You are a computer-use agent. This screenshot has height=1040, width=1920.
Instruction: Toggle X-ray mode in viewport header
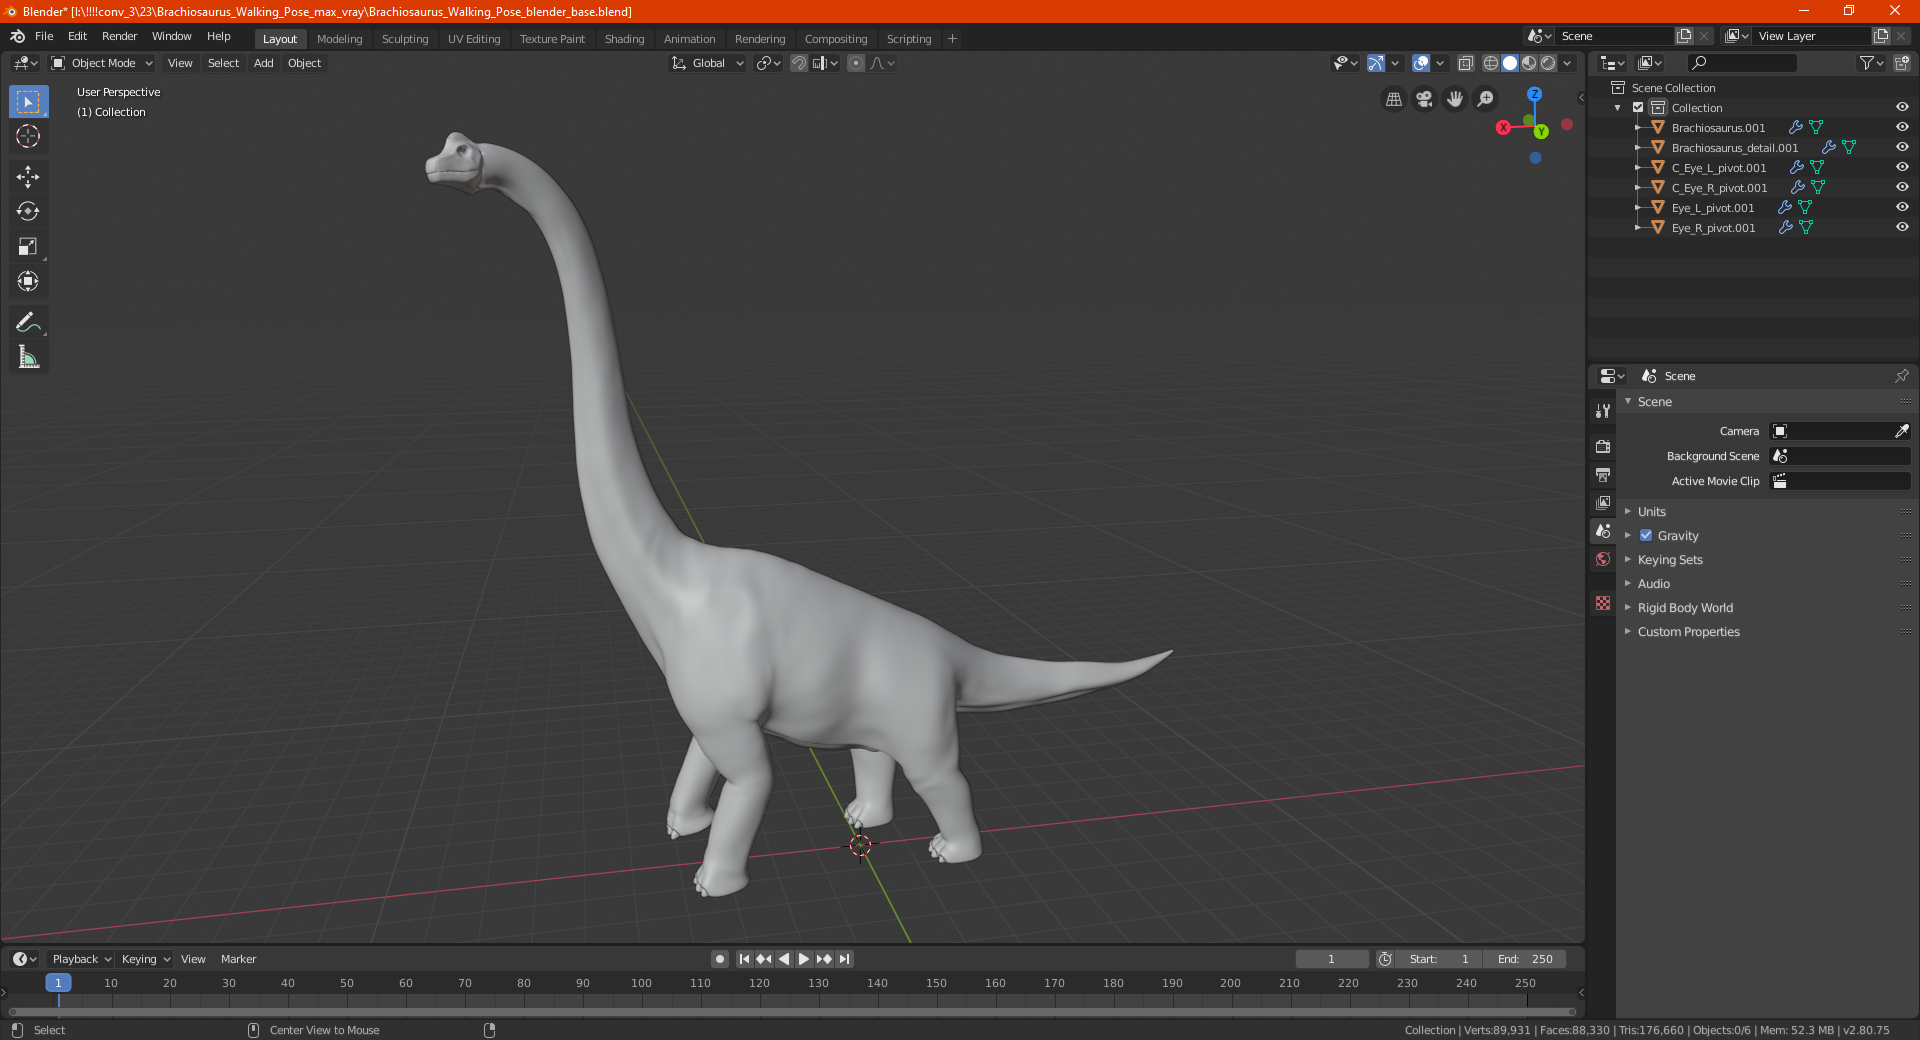point(1465,63)
